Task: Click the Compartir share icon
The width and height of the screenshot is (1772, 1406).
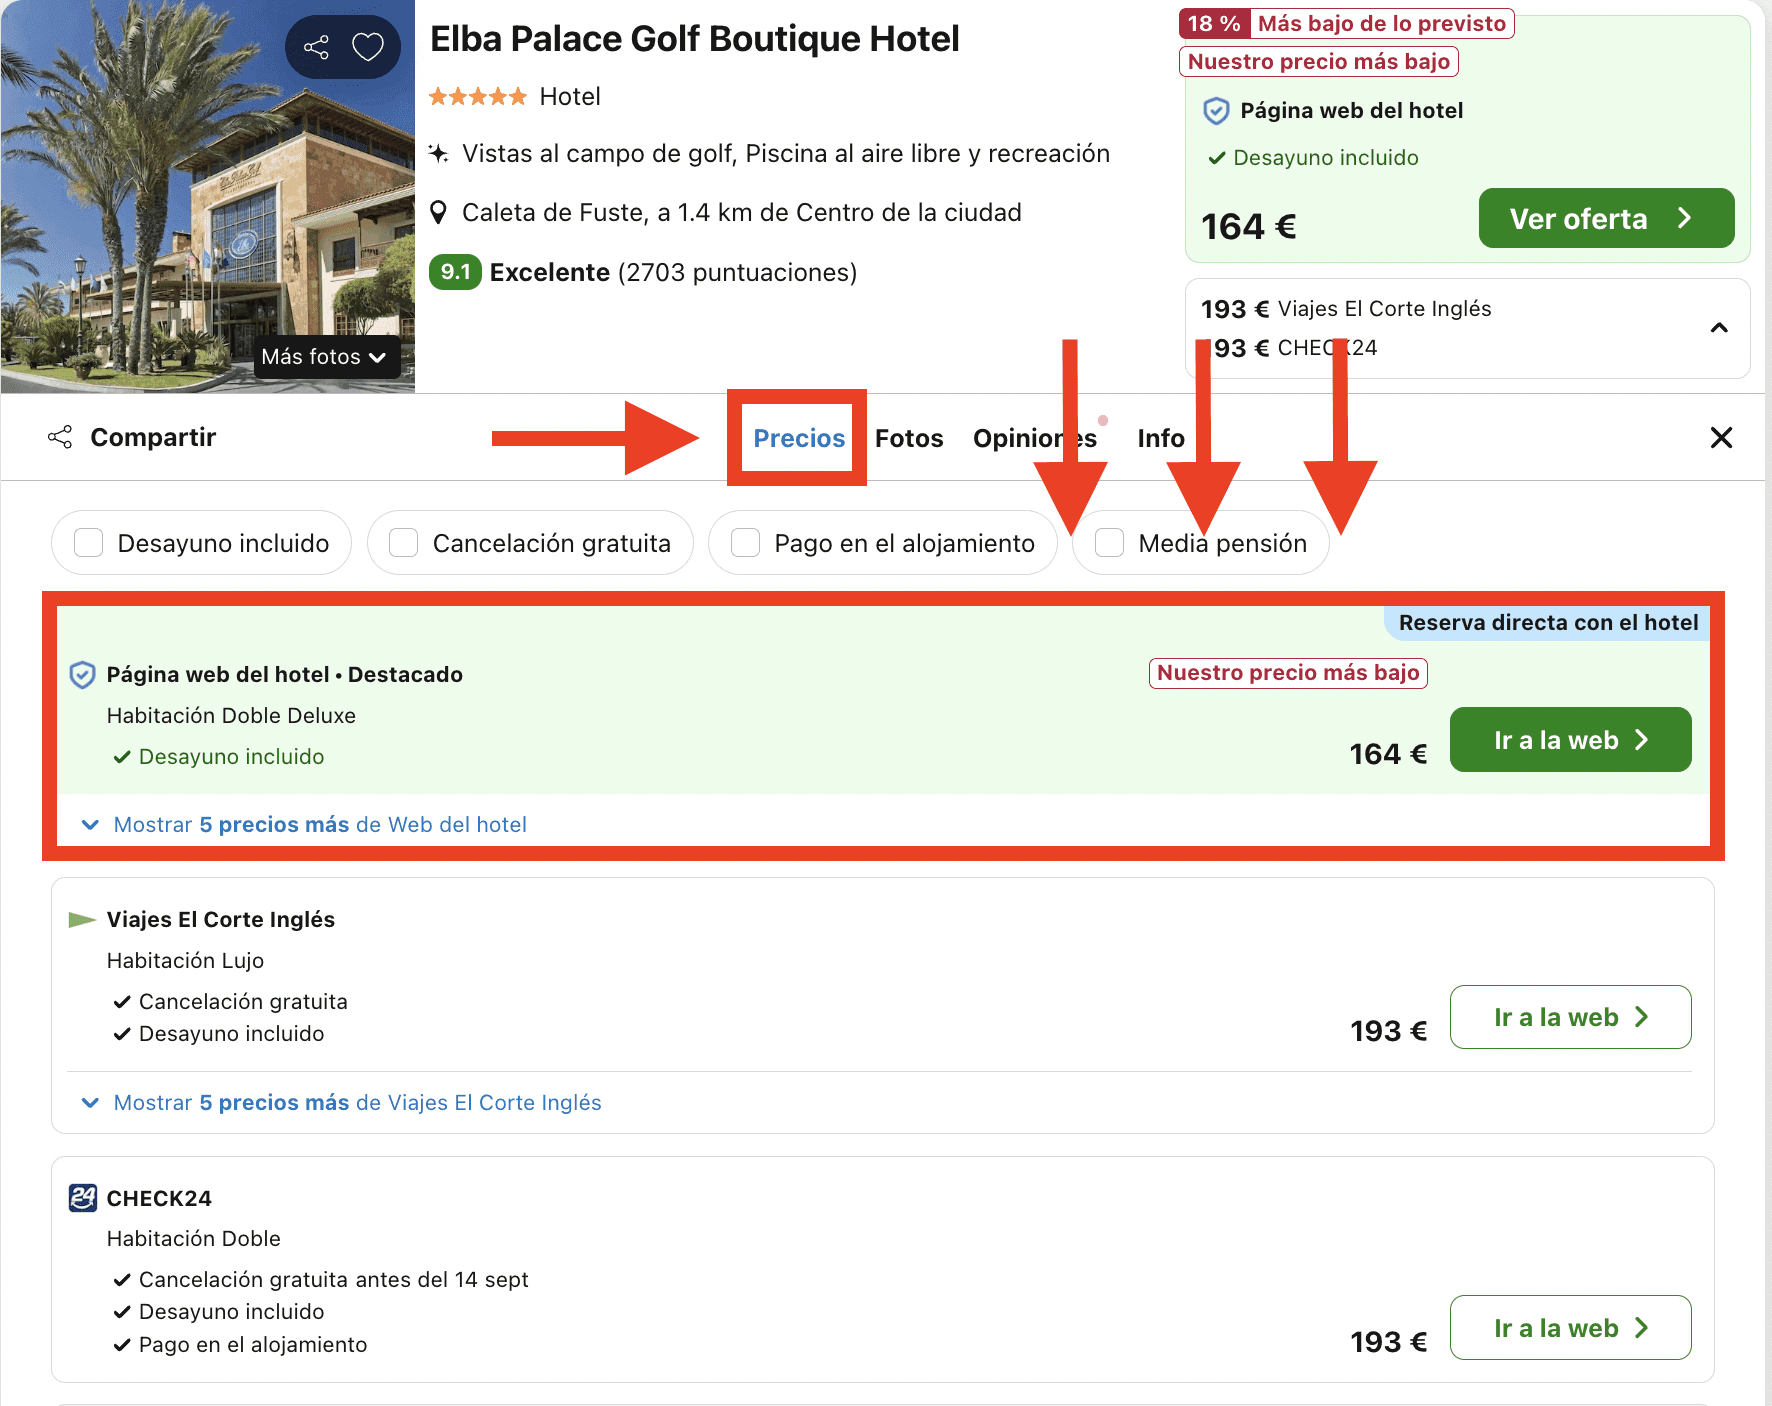Action: click(60, 437)
